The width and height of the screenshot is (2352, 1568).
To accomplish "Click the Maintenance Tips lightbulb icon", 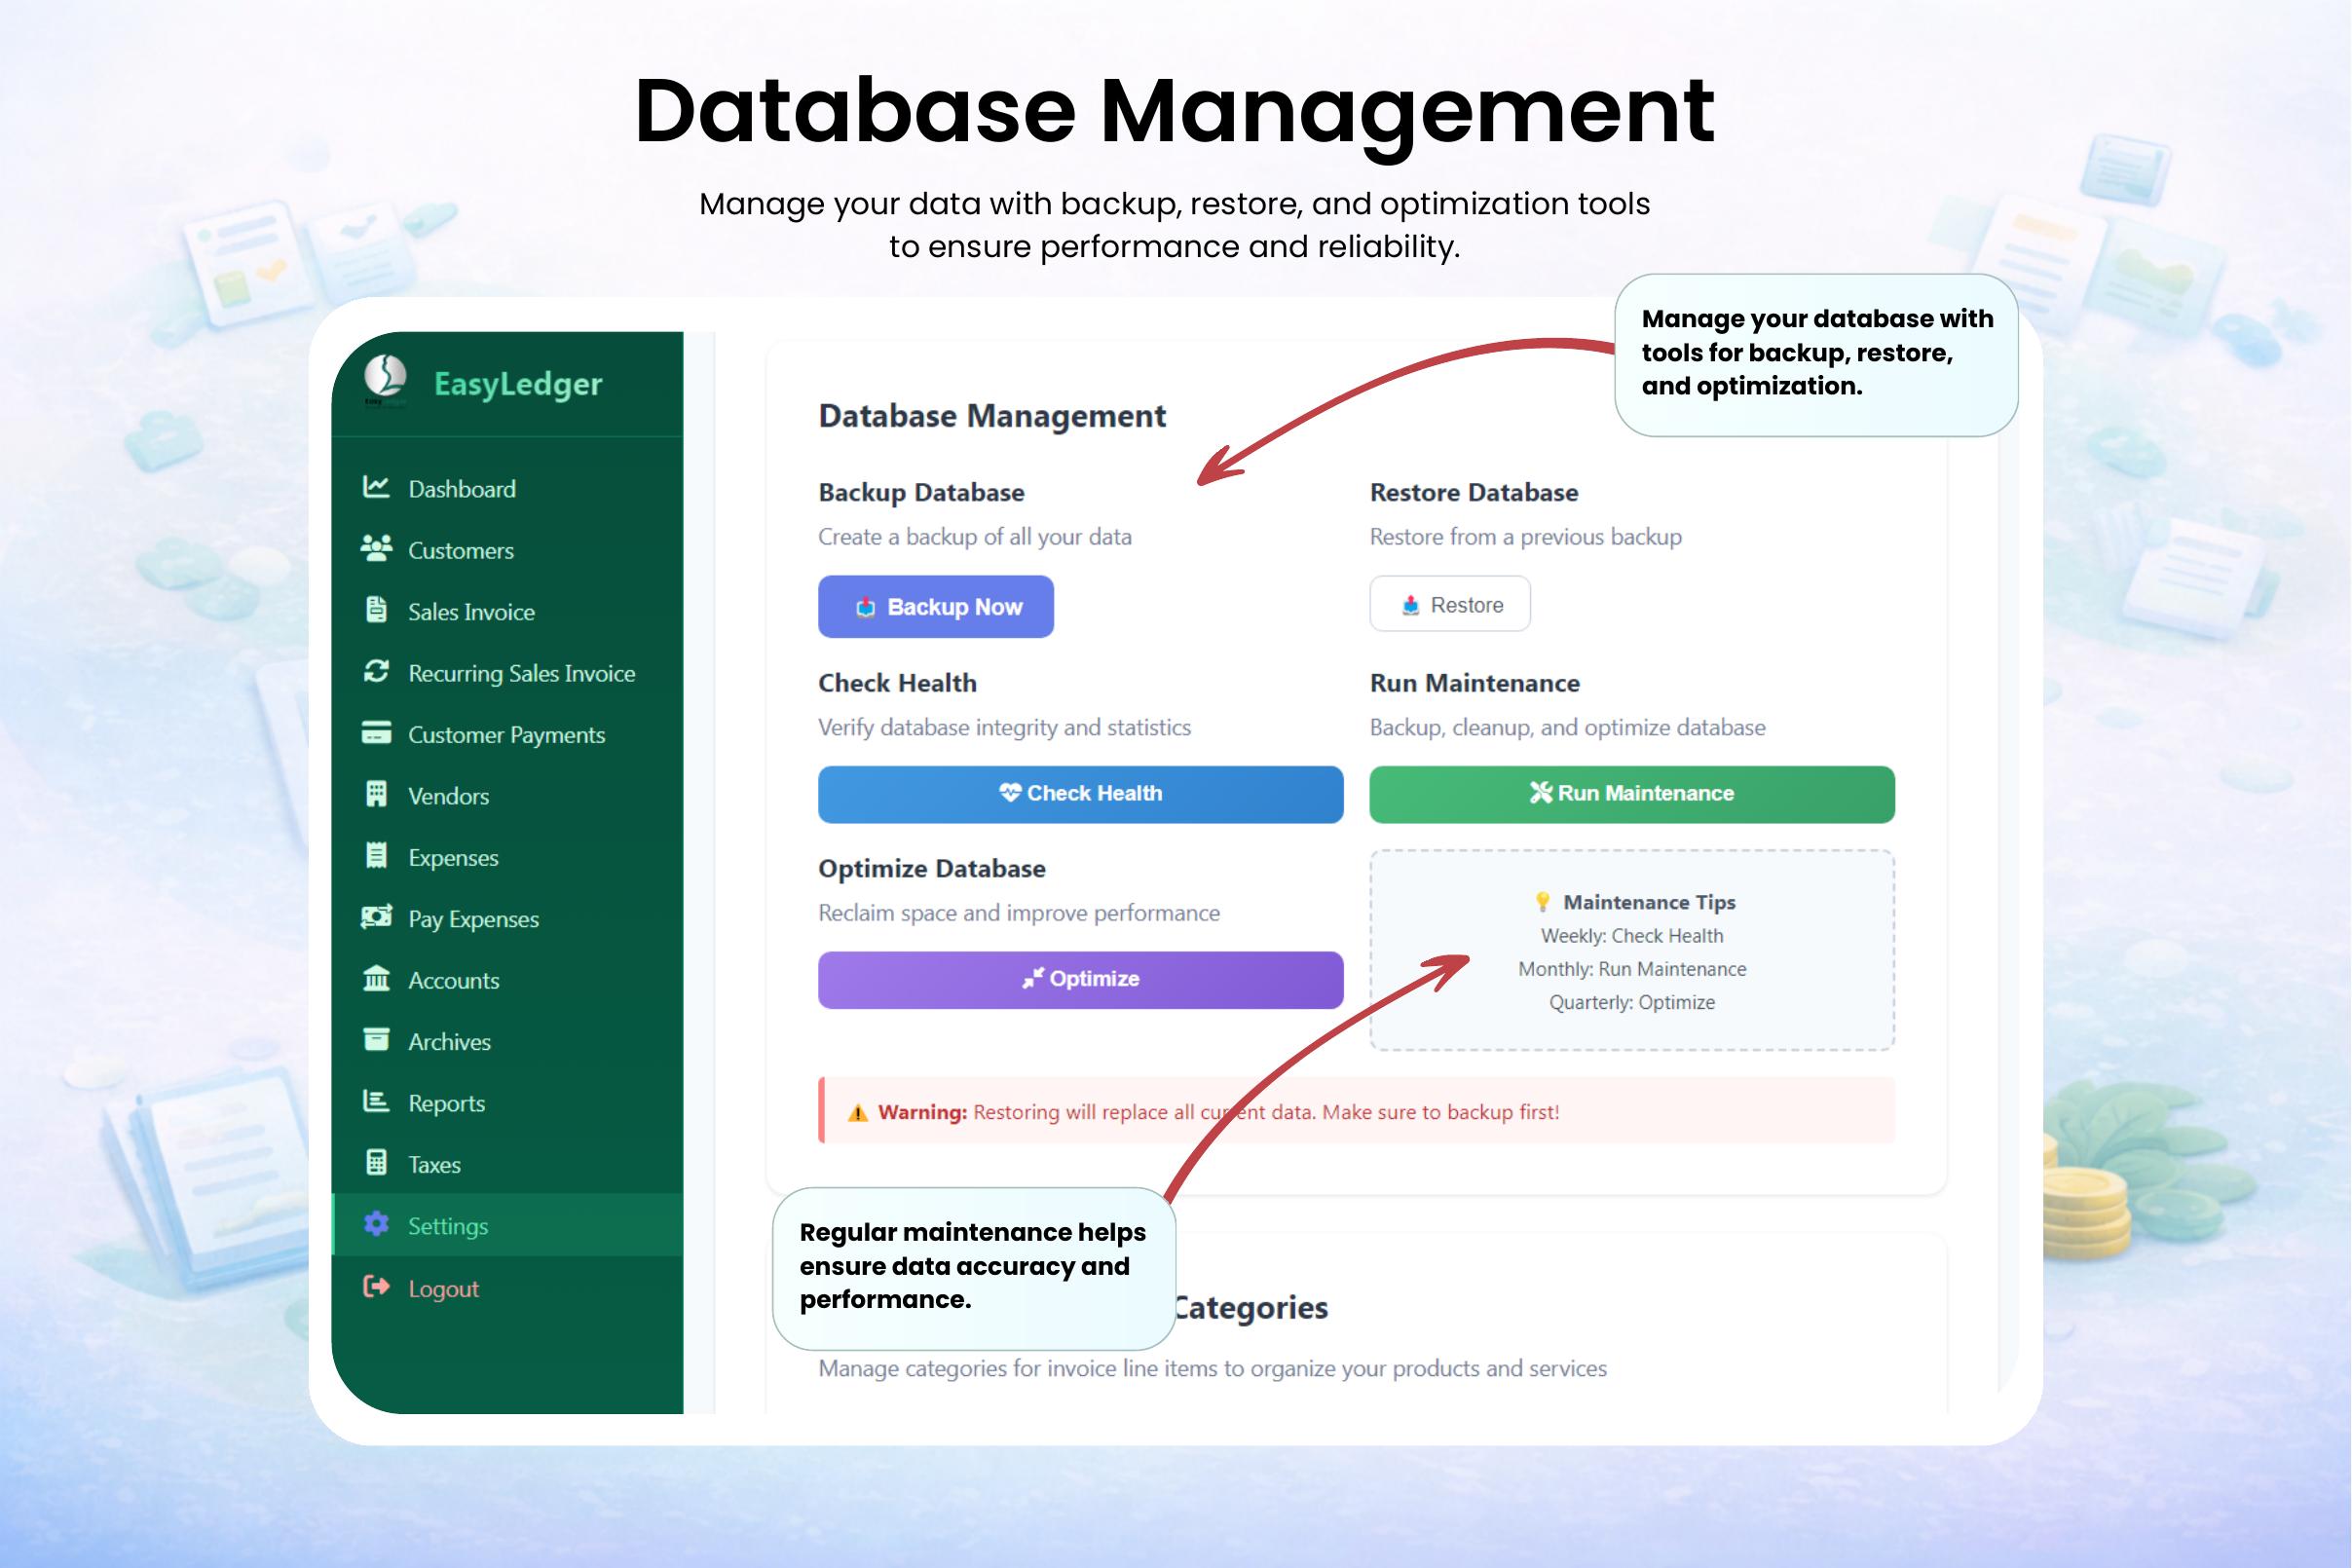I will pos(1542,902).
